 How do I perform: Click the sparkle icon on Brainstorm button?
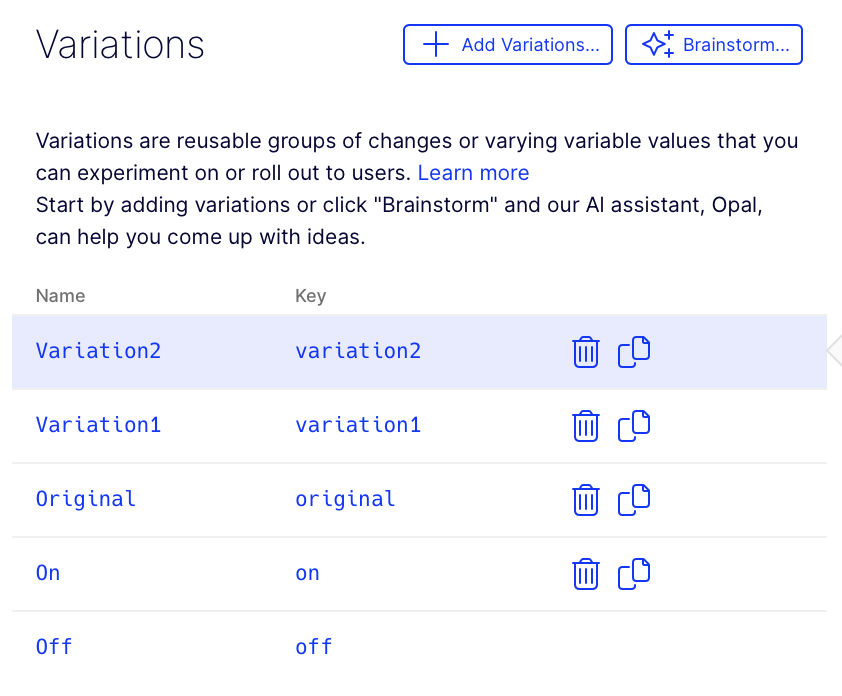(x=658, y=44)
